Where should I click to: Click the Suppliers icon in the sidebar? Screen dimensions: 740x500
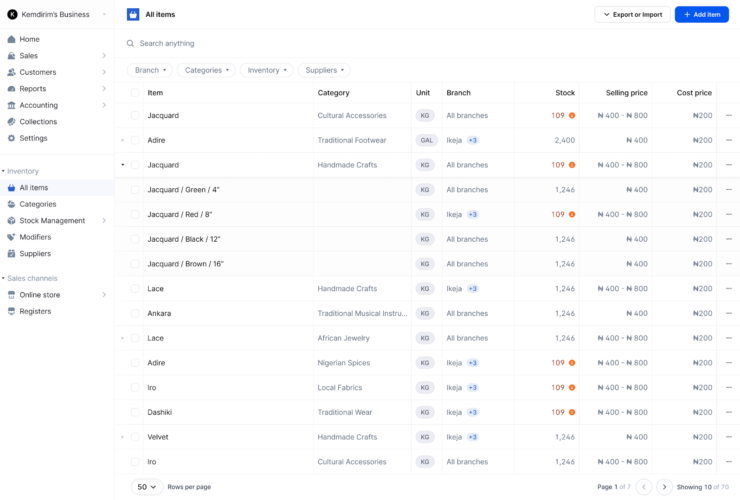tap(12, 254)
